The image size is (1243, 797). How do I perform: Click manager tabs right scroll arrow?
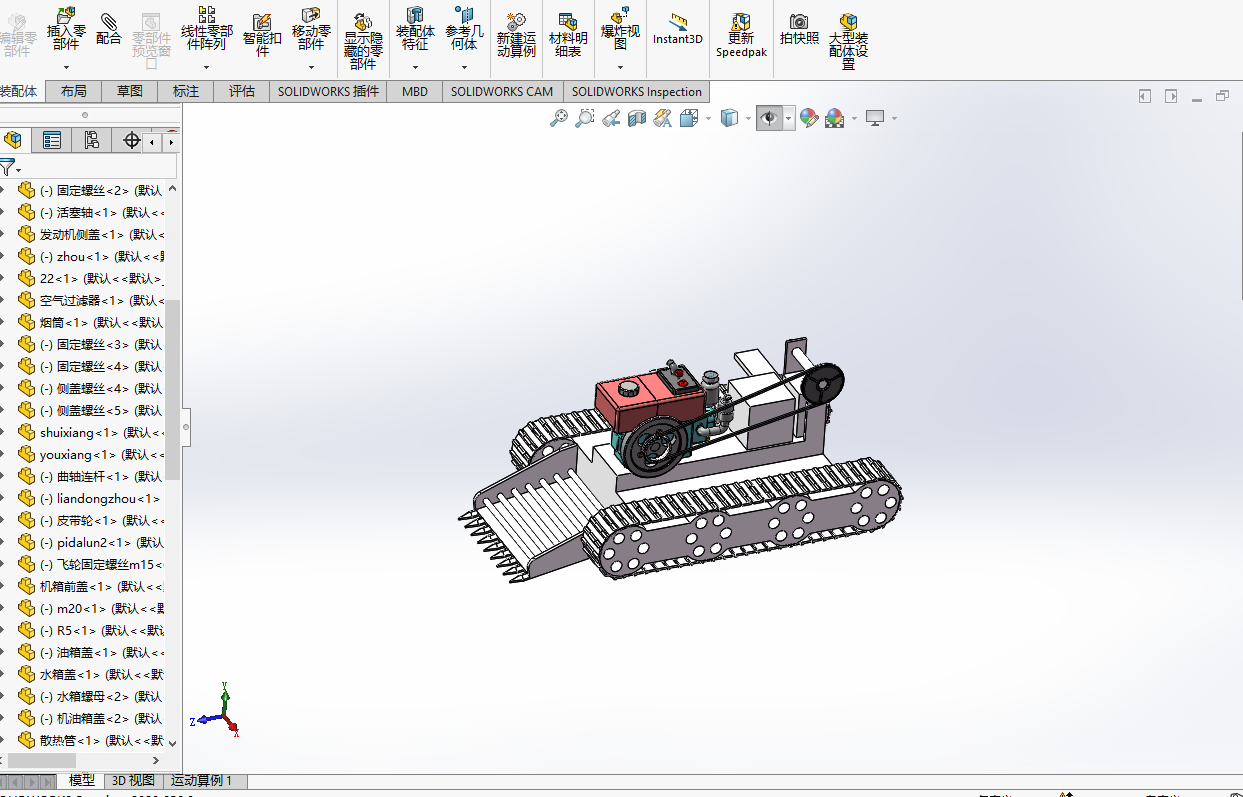(171, 142)
